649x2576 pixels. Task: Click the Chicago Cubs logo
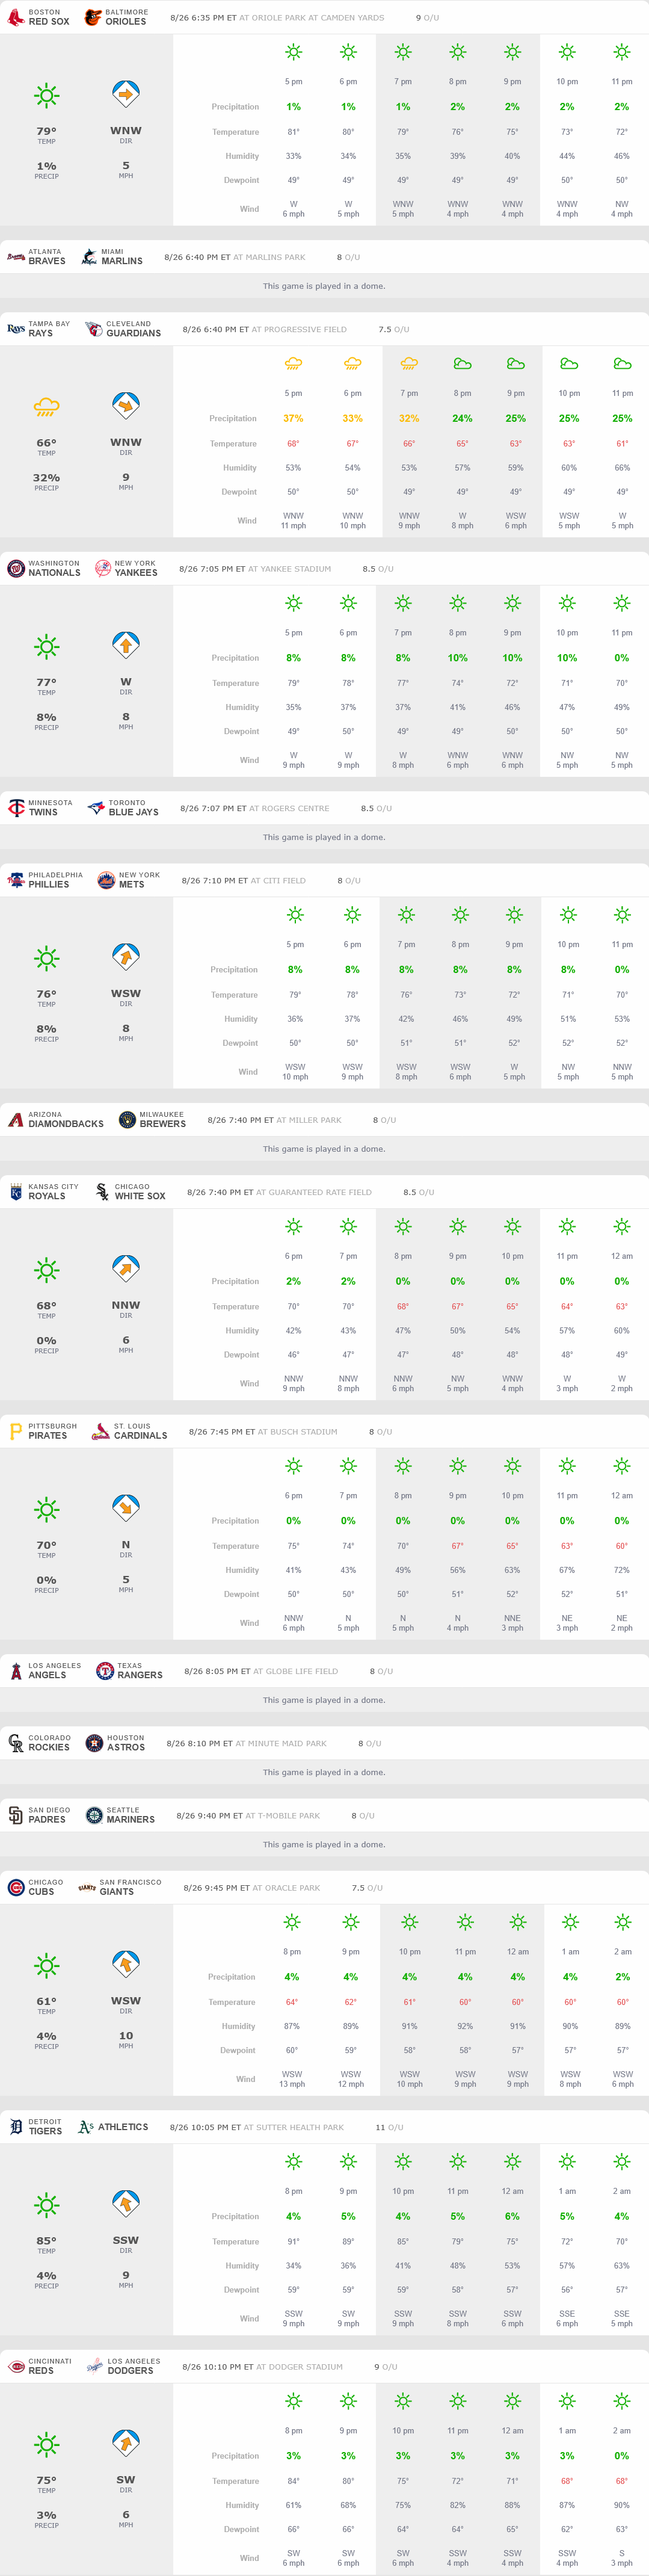[x=16, y=1887]
